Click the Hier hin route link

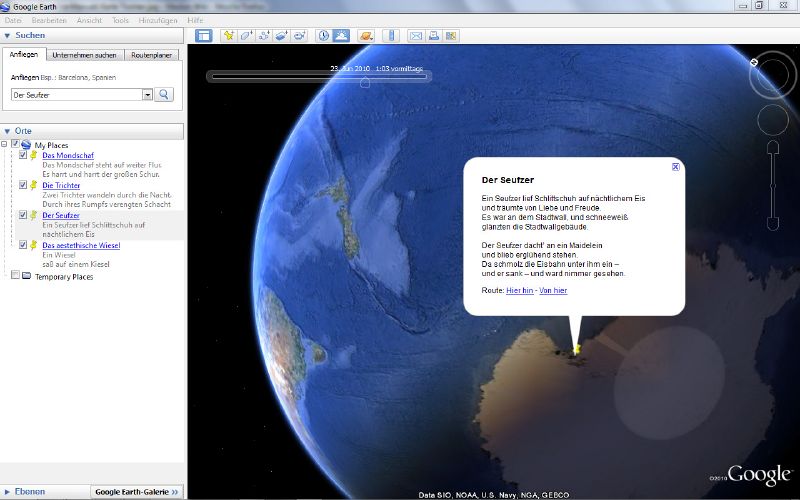coord(519,290)
